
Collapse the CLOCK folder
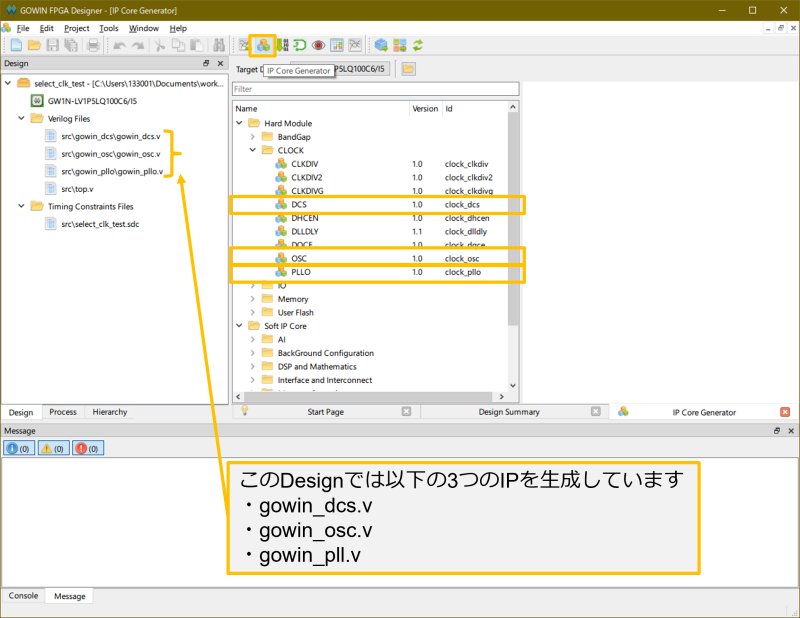click(253, 150)
